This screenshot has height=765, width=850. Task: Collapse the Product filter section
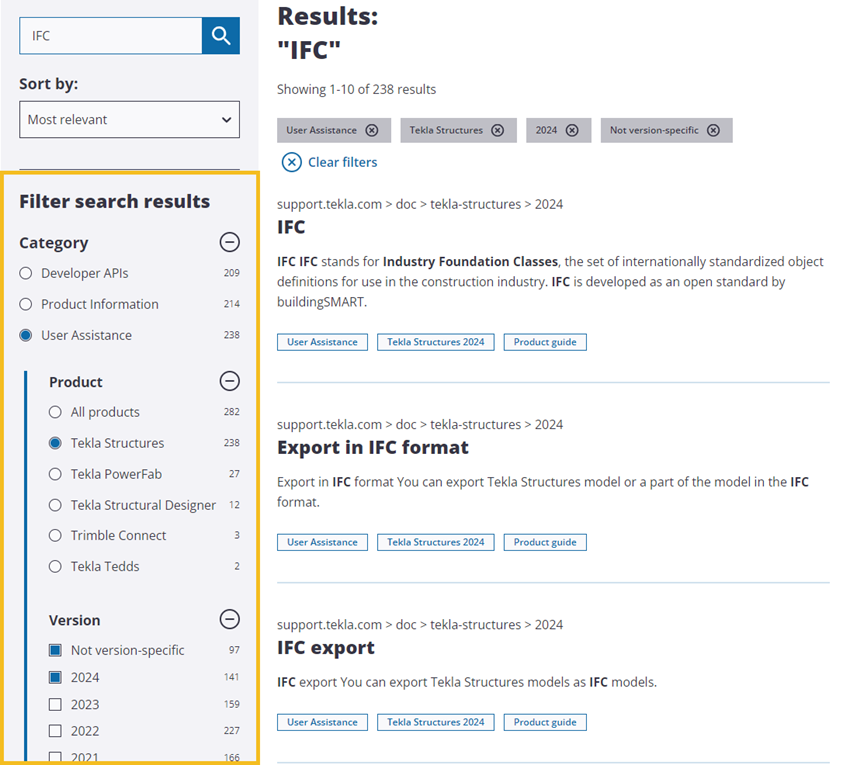point(229,381)
